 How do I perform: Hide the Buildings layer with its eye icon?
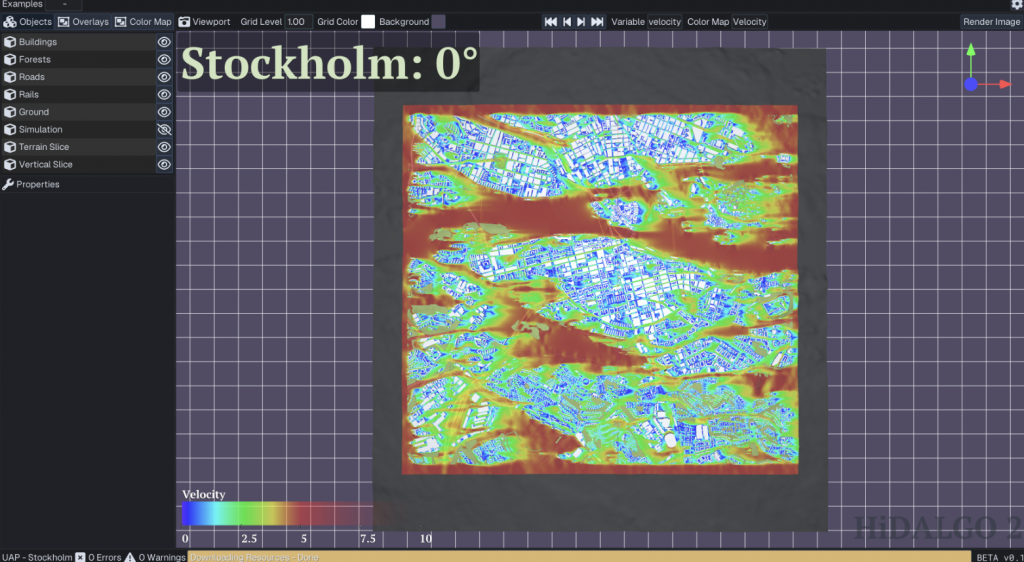point(164,42)
